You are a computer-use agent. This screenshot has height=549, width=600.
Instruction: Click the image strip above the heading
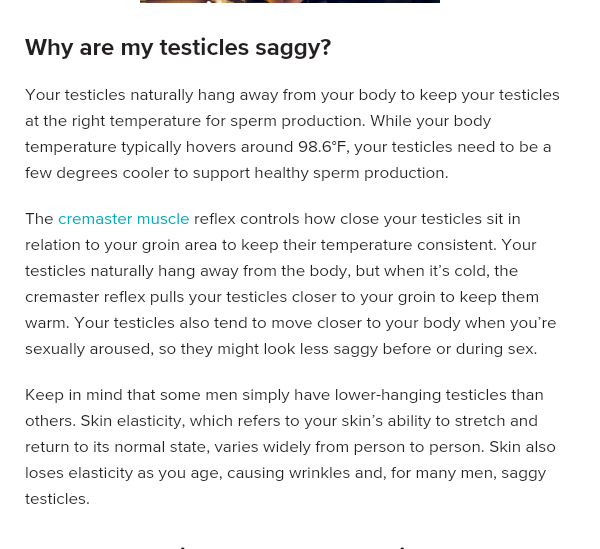click(290, 2)
